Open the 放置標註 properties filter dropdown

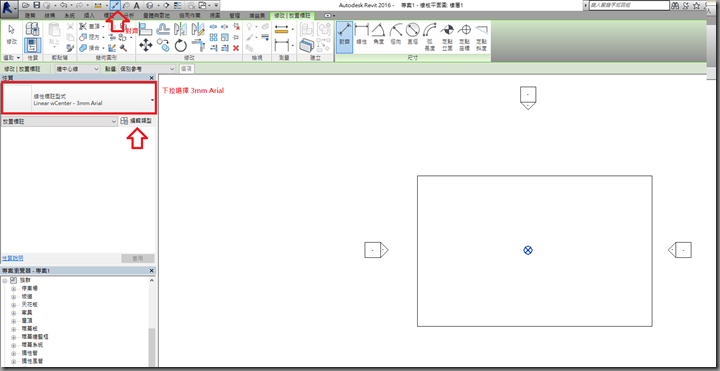[x=59, y=121]
